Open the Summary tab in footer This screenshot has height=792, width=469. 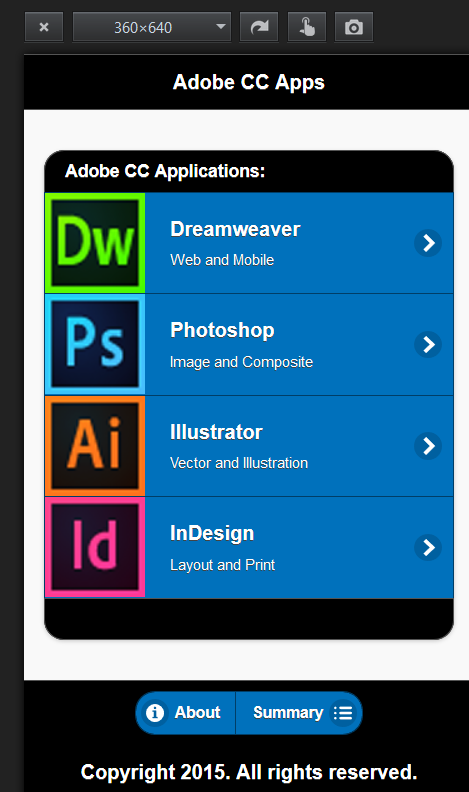pyautogui.click(x=299, y=713)
